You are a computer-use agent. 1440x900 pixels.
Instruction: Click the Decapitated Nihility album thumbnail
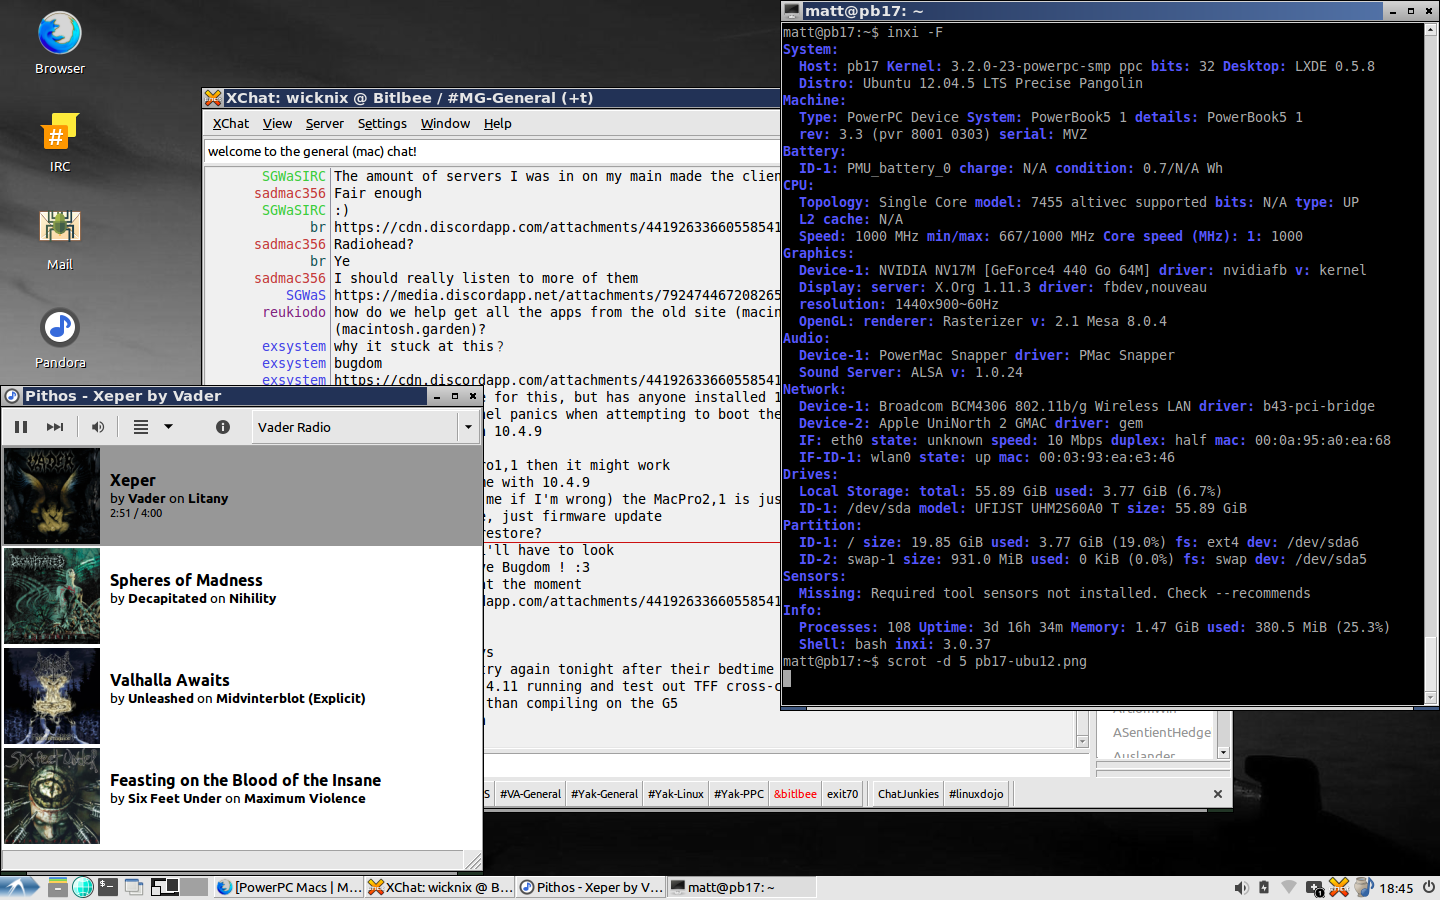pos(52,596)
